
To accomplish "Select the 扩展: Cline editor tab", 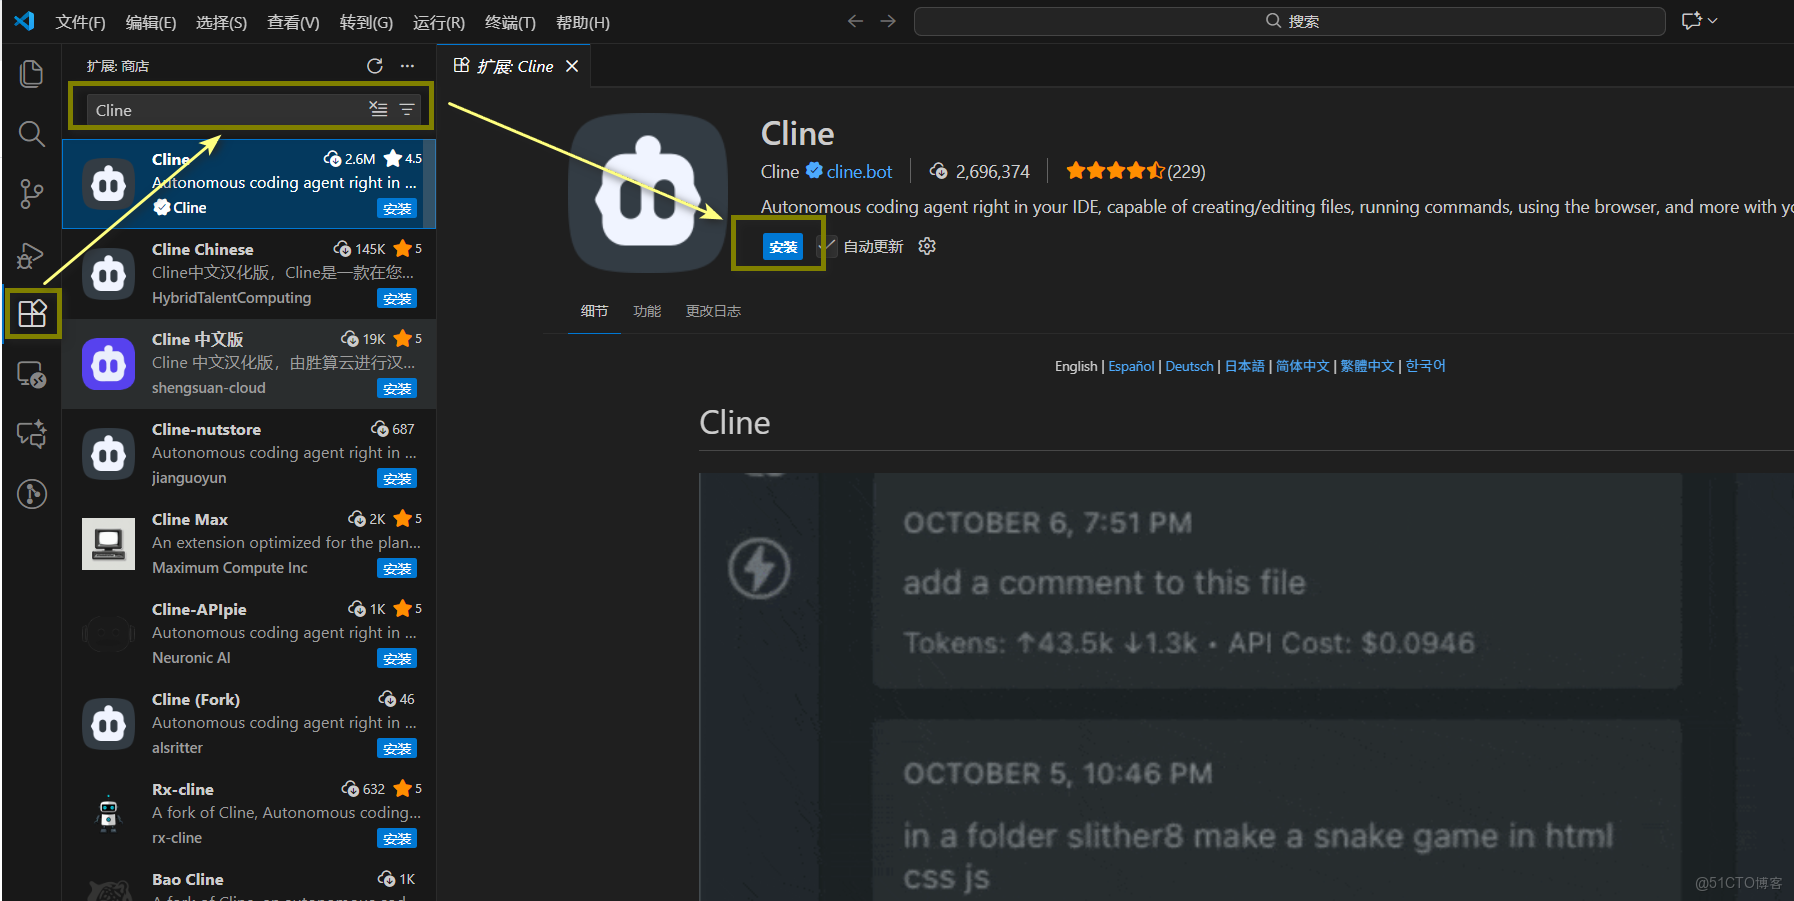I will 515,66.
